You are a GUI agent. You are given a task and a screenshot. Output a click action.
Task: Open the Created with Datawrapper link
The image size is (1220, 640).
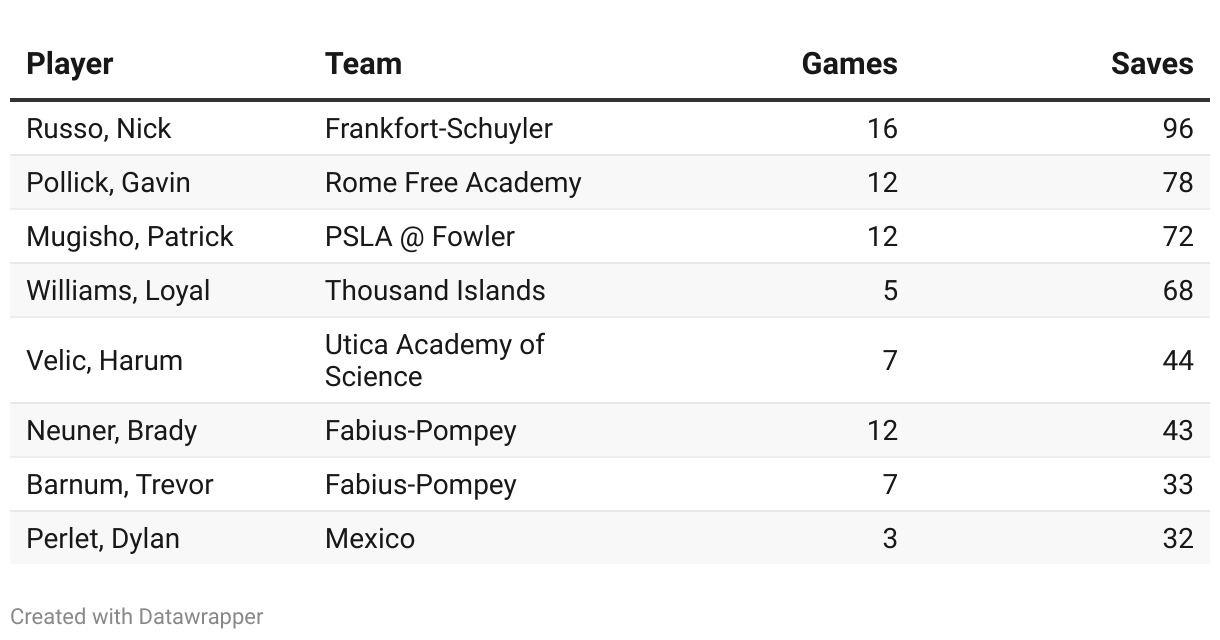(137, 616)
